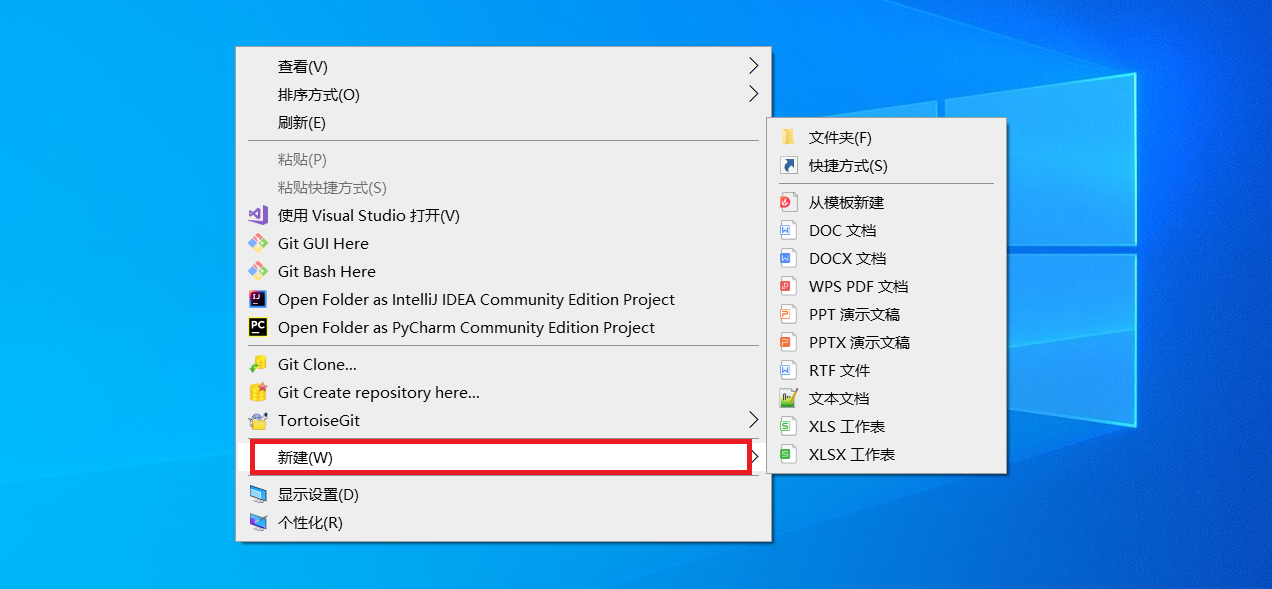The image size is (1272, 589).
Task: Click the Personalize icon
Action: [x=258, y=522]
